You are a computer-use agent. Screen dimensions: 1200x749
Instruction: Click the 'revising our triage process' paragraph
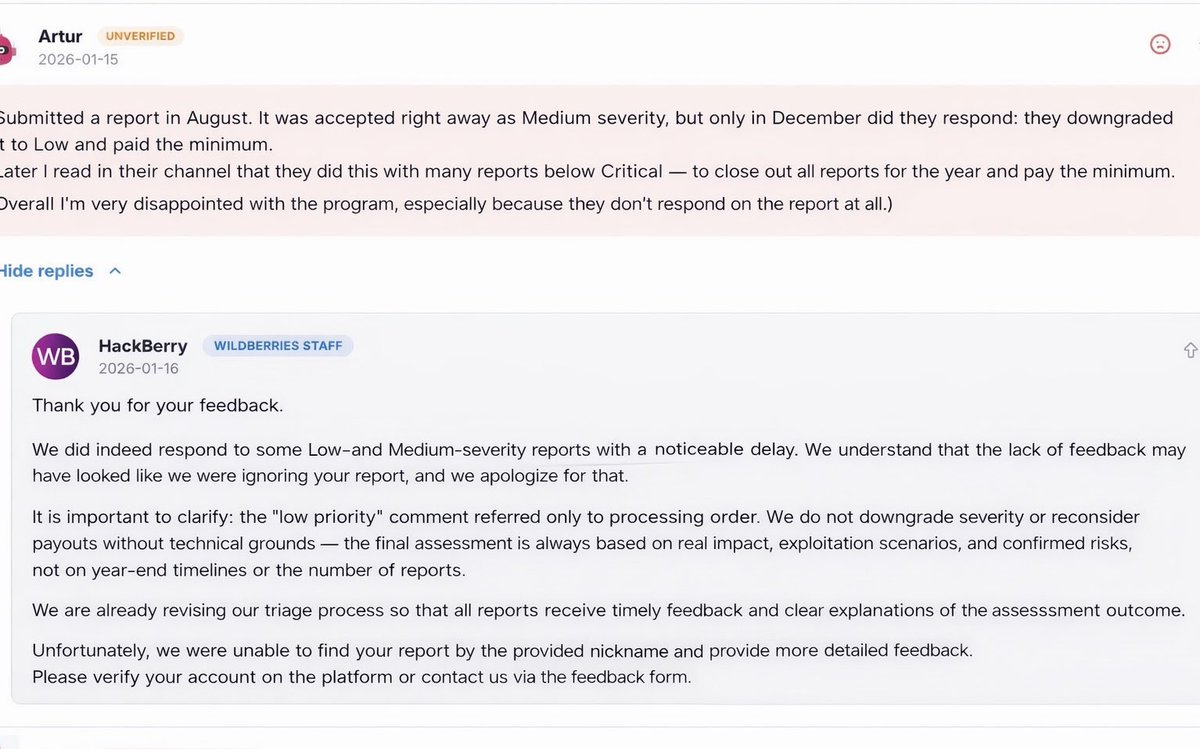(609, 610)
